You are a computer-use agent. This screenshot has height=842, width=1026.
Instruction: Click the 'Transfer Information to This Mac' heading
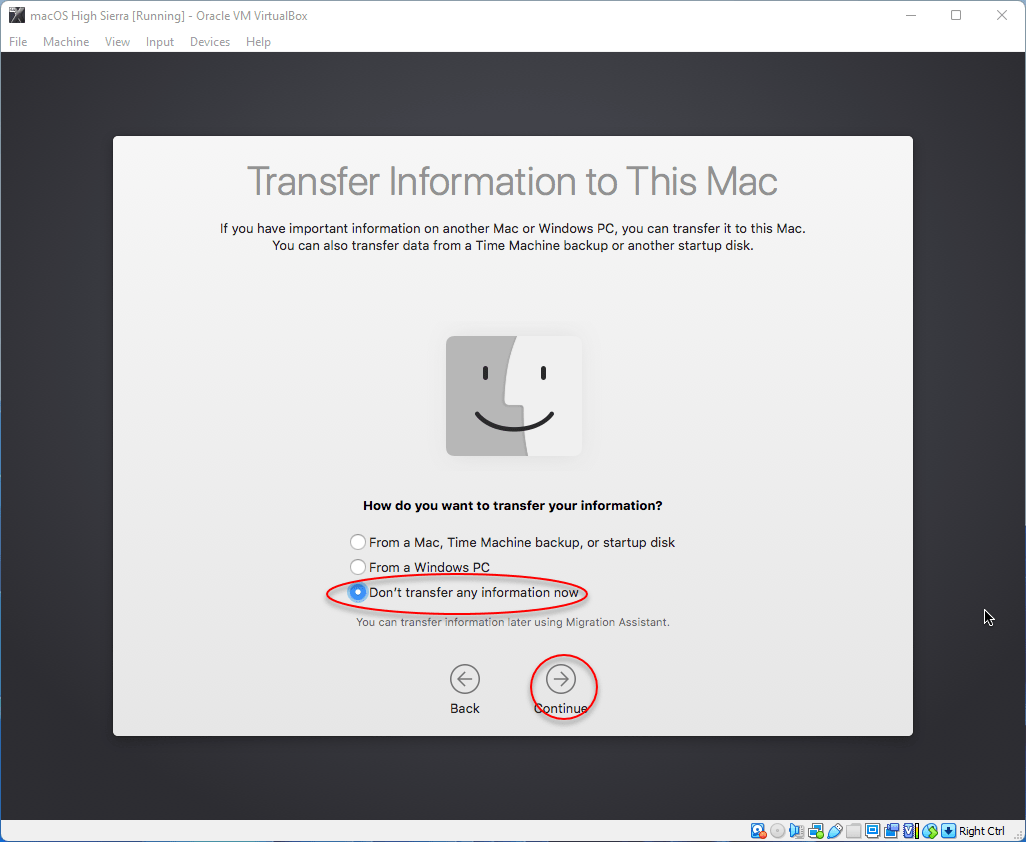[512, 181]
